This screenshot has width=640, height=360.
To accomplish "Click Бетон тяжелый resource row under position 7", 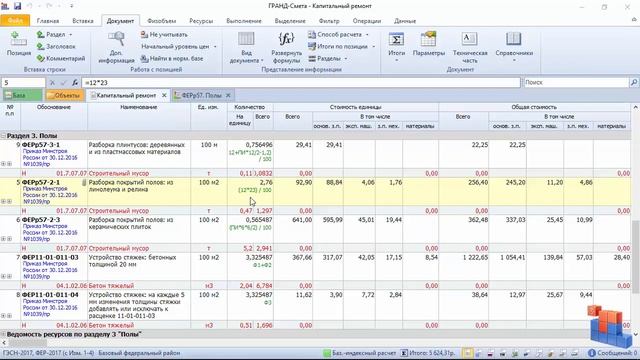I will (316, 286).
